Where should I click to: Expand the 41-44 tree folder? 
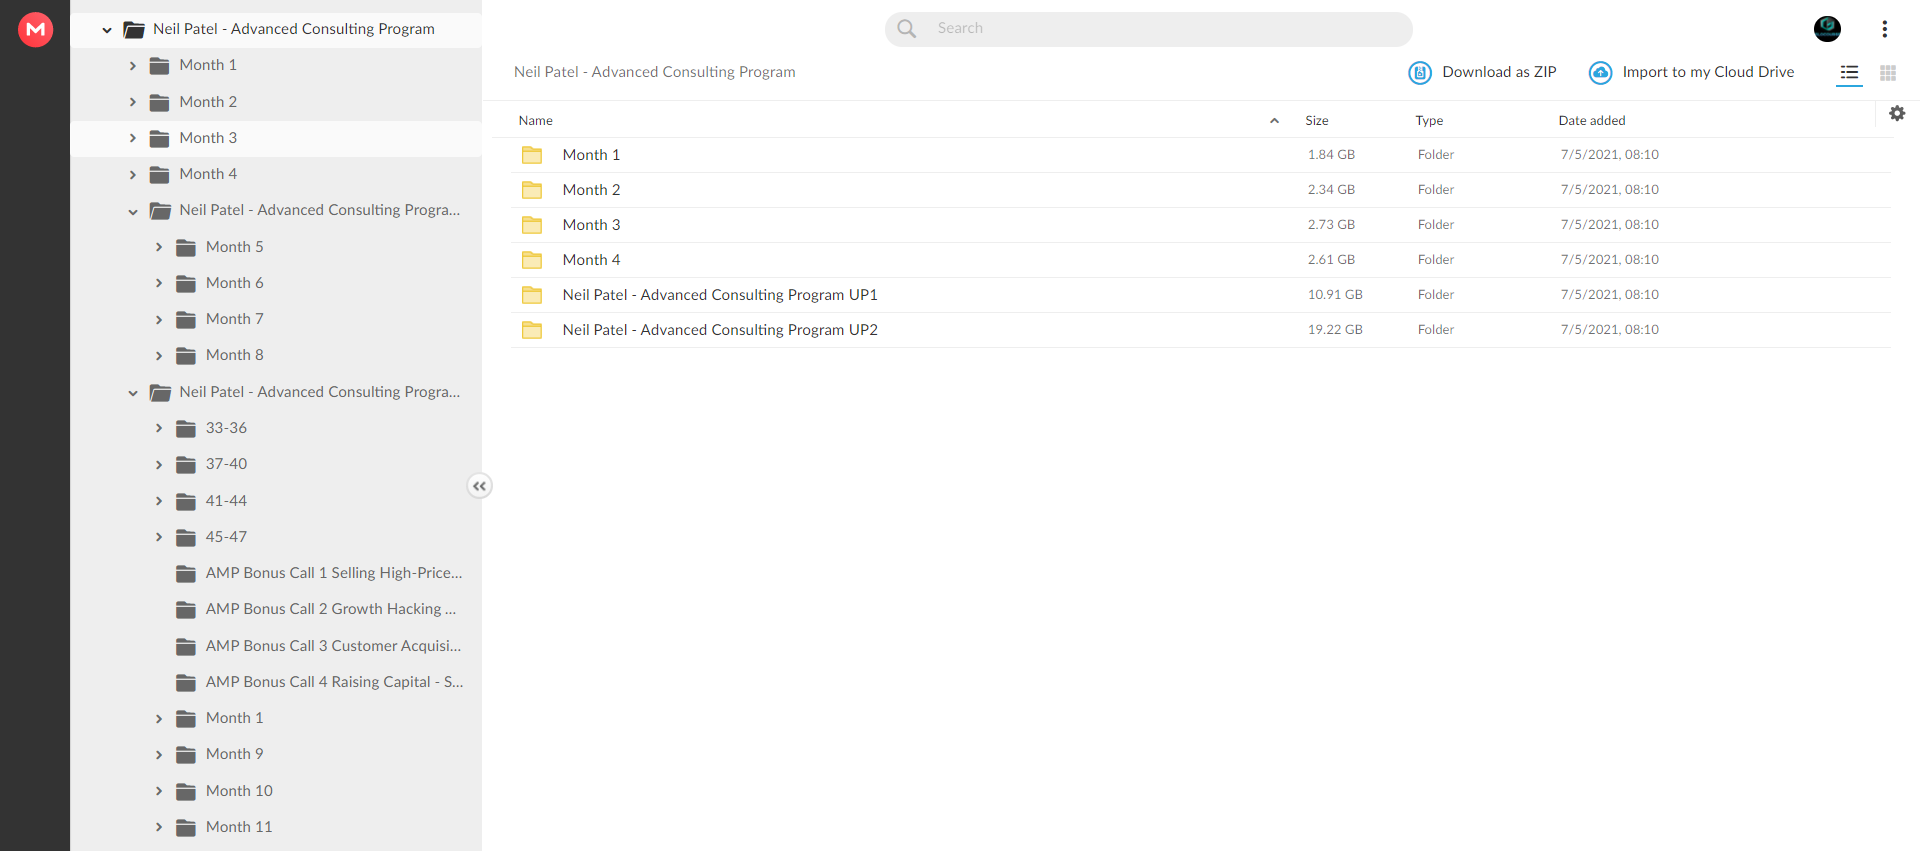coord(159,501)
